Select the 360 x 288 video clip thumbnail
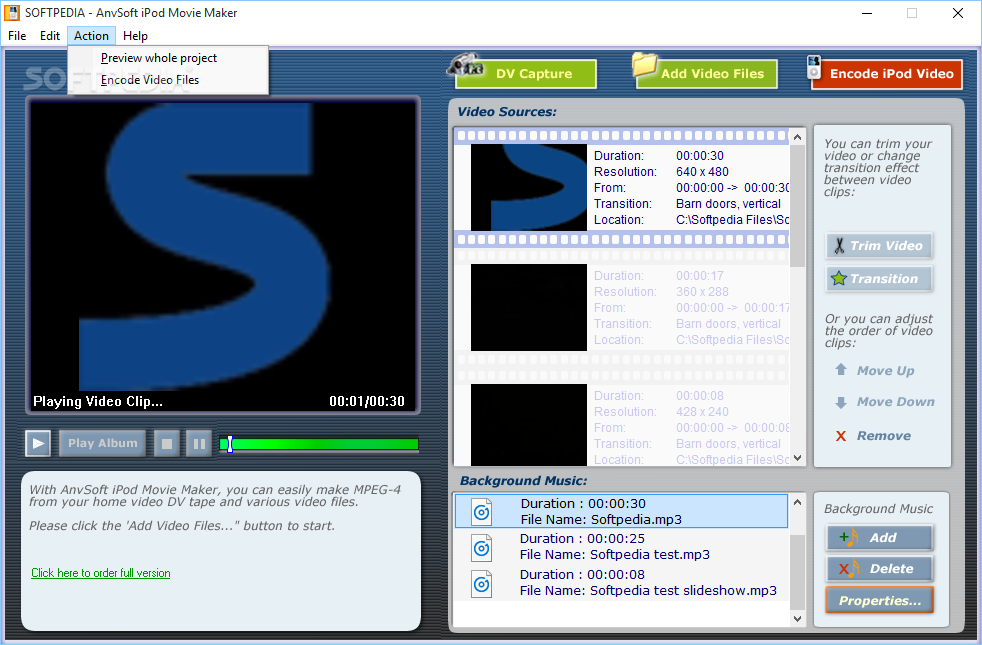 [x=529, y=307]
